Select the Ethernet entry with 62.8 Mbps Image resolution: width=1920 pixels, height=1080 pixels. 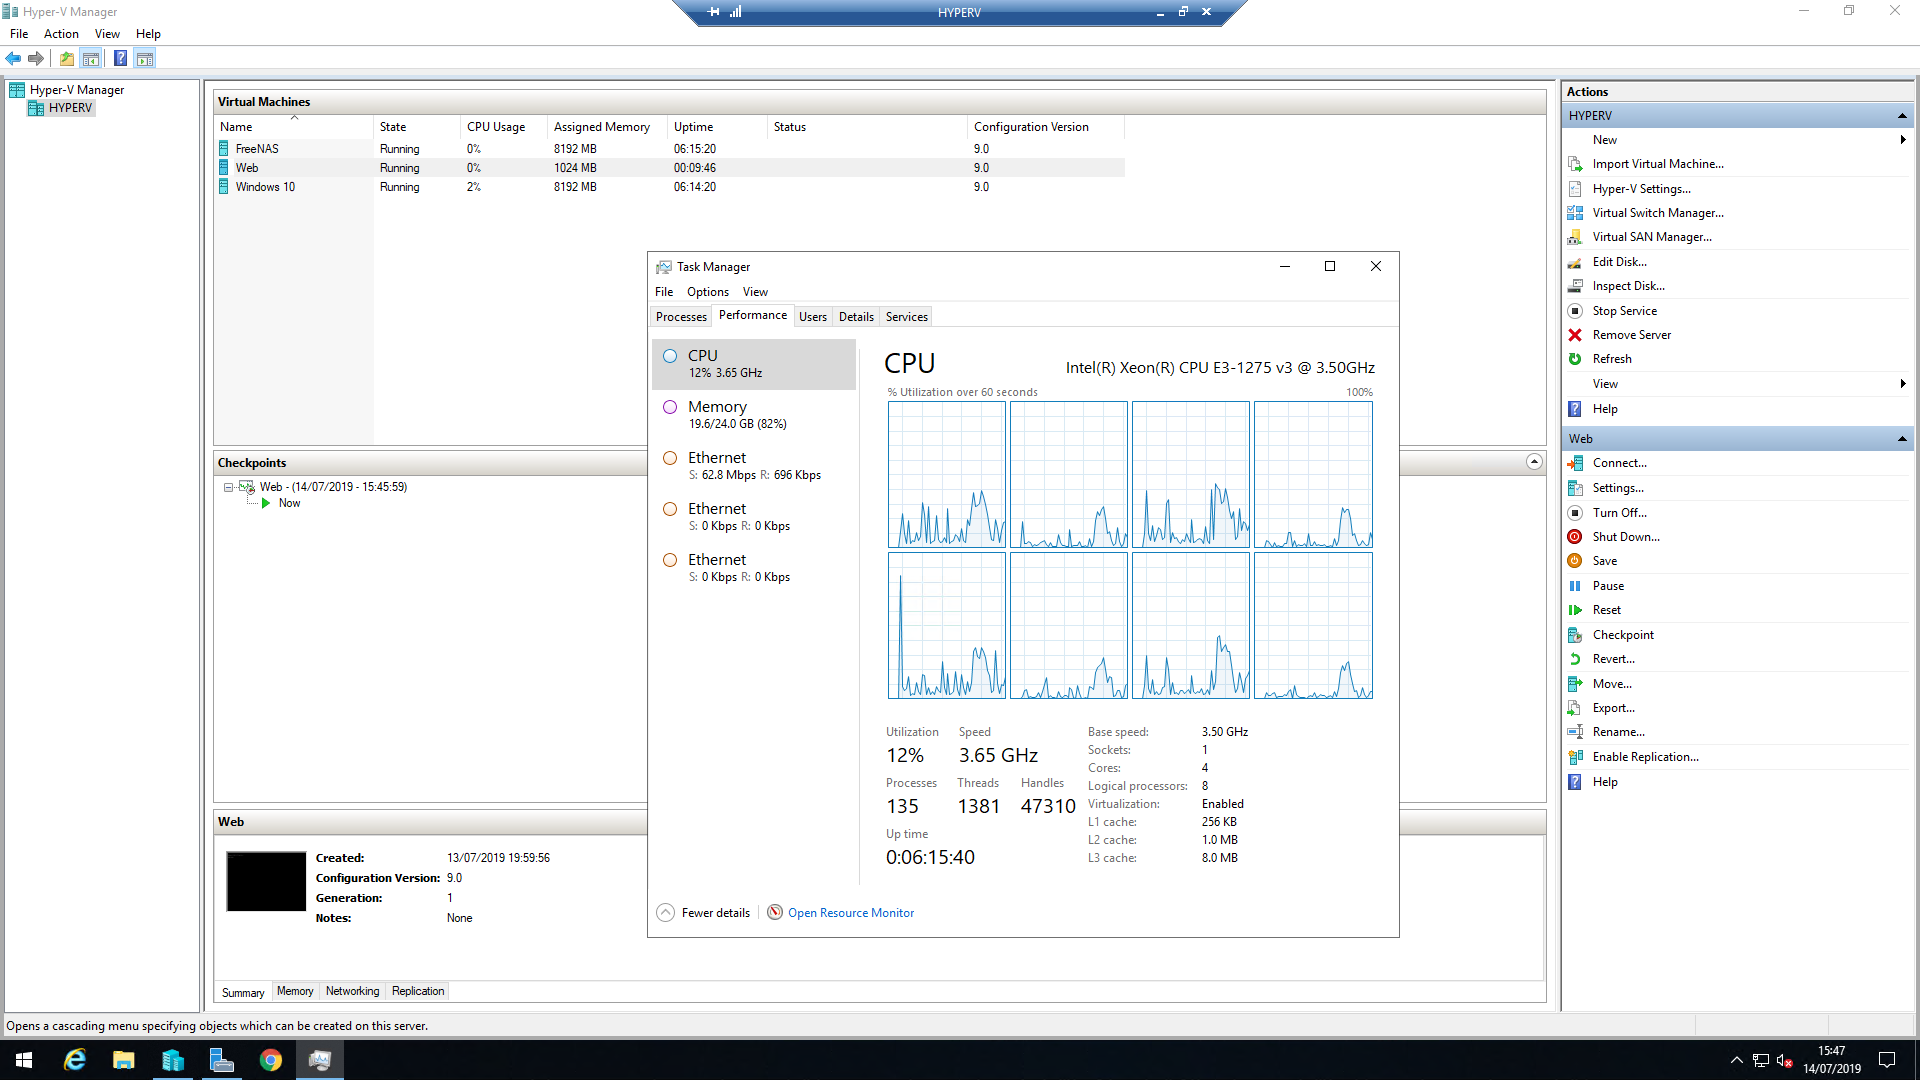click(x=754, y=466)
